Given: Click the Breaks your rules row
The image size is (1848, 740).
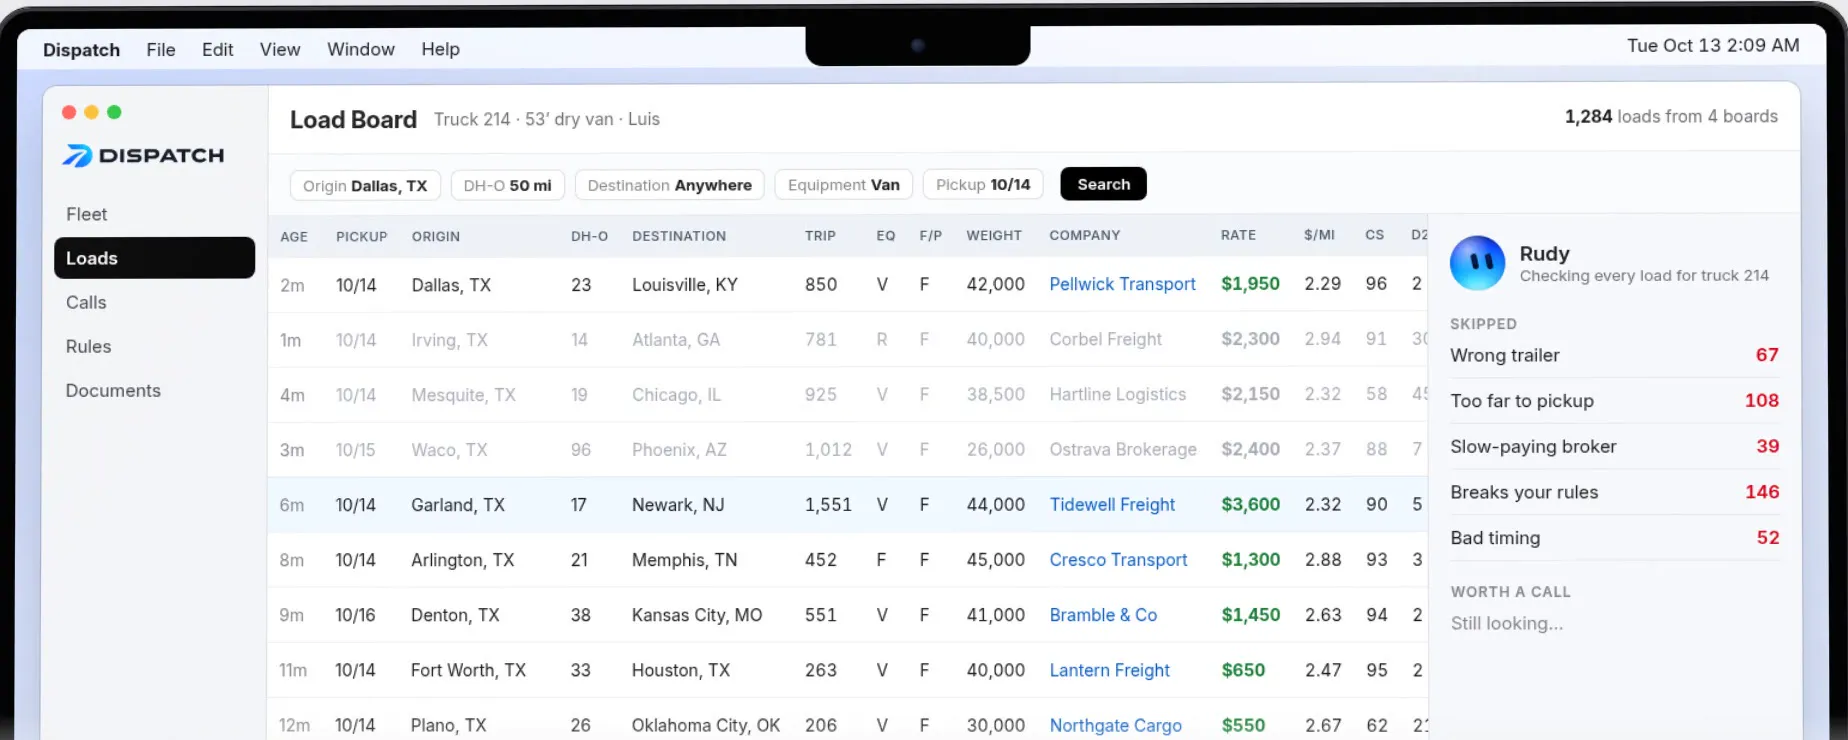Looking at the screenshot, I should pos(1614,492).
